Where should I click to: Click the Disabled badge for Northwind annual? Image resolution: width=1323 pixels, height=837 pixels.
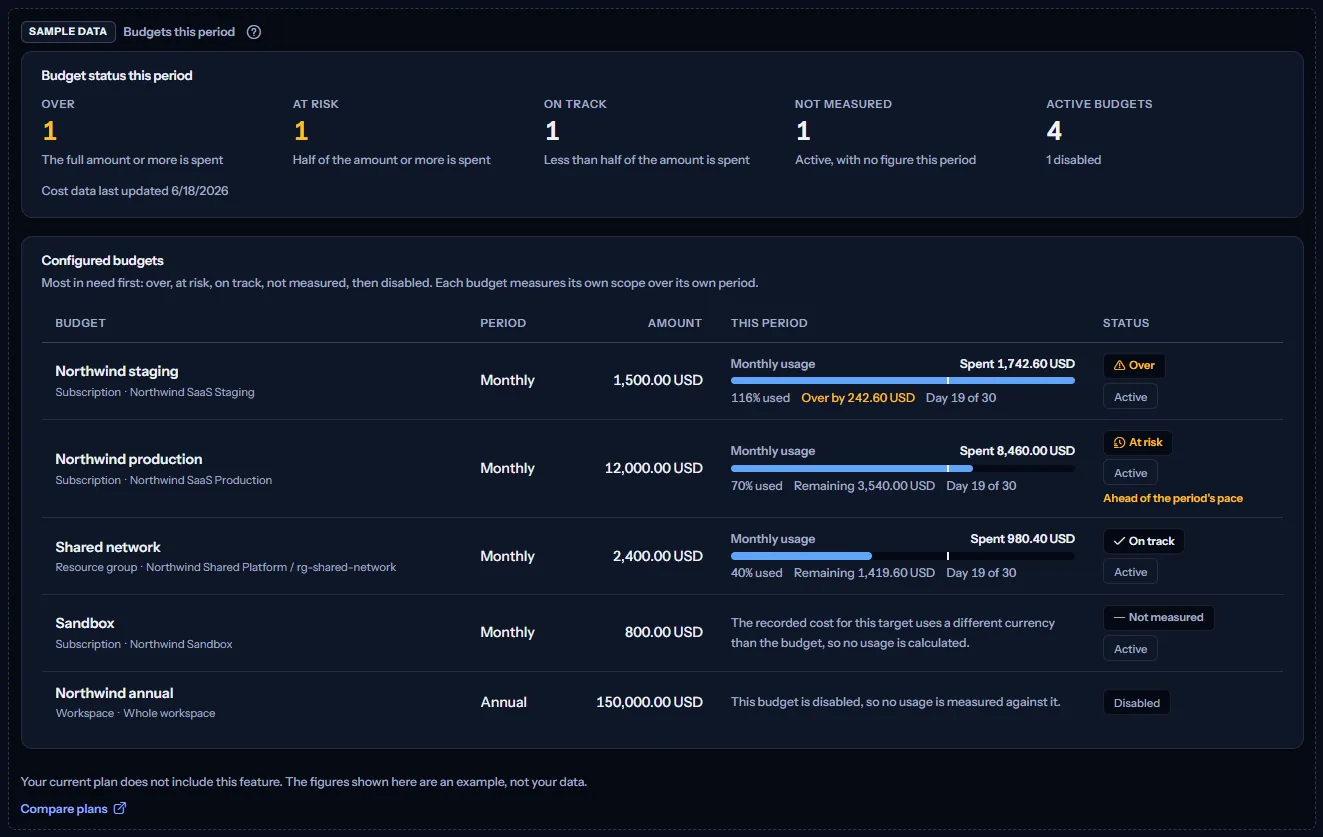(x=1136, y=703)
